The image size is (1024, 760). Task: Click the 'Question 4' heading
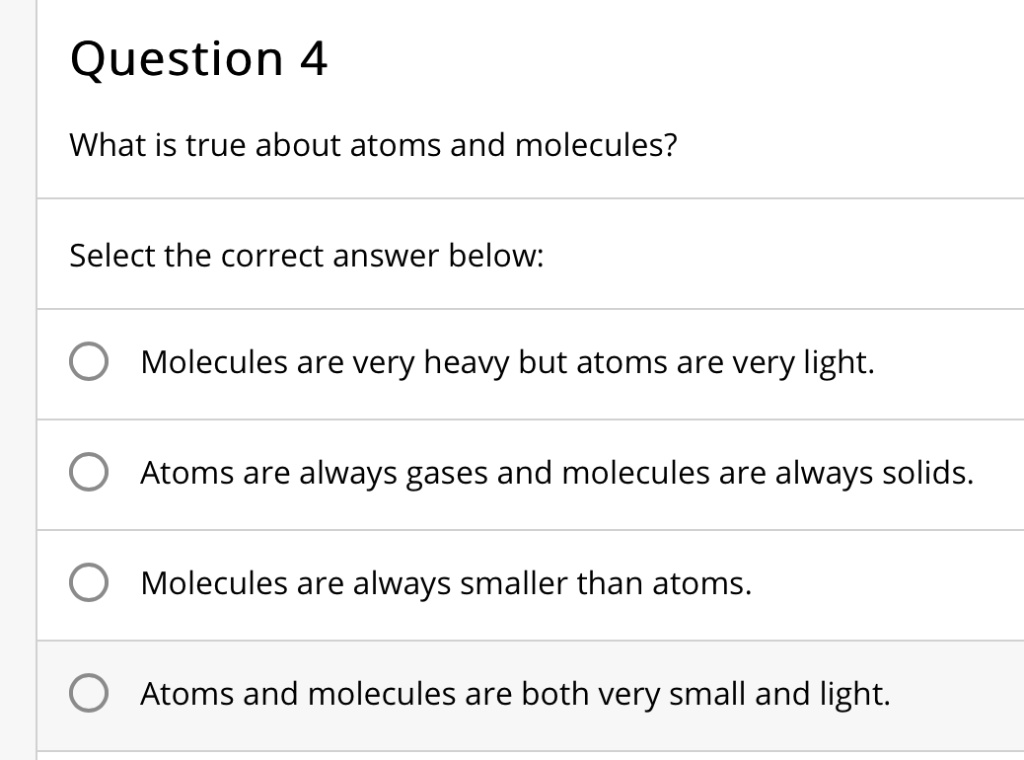pyautogui.click(x=198, y=57)
